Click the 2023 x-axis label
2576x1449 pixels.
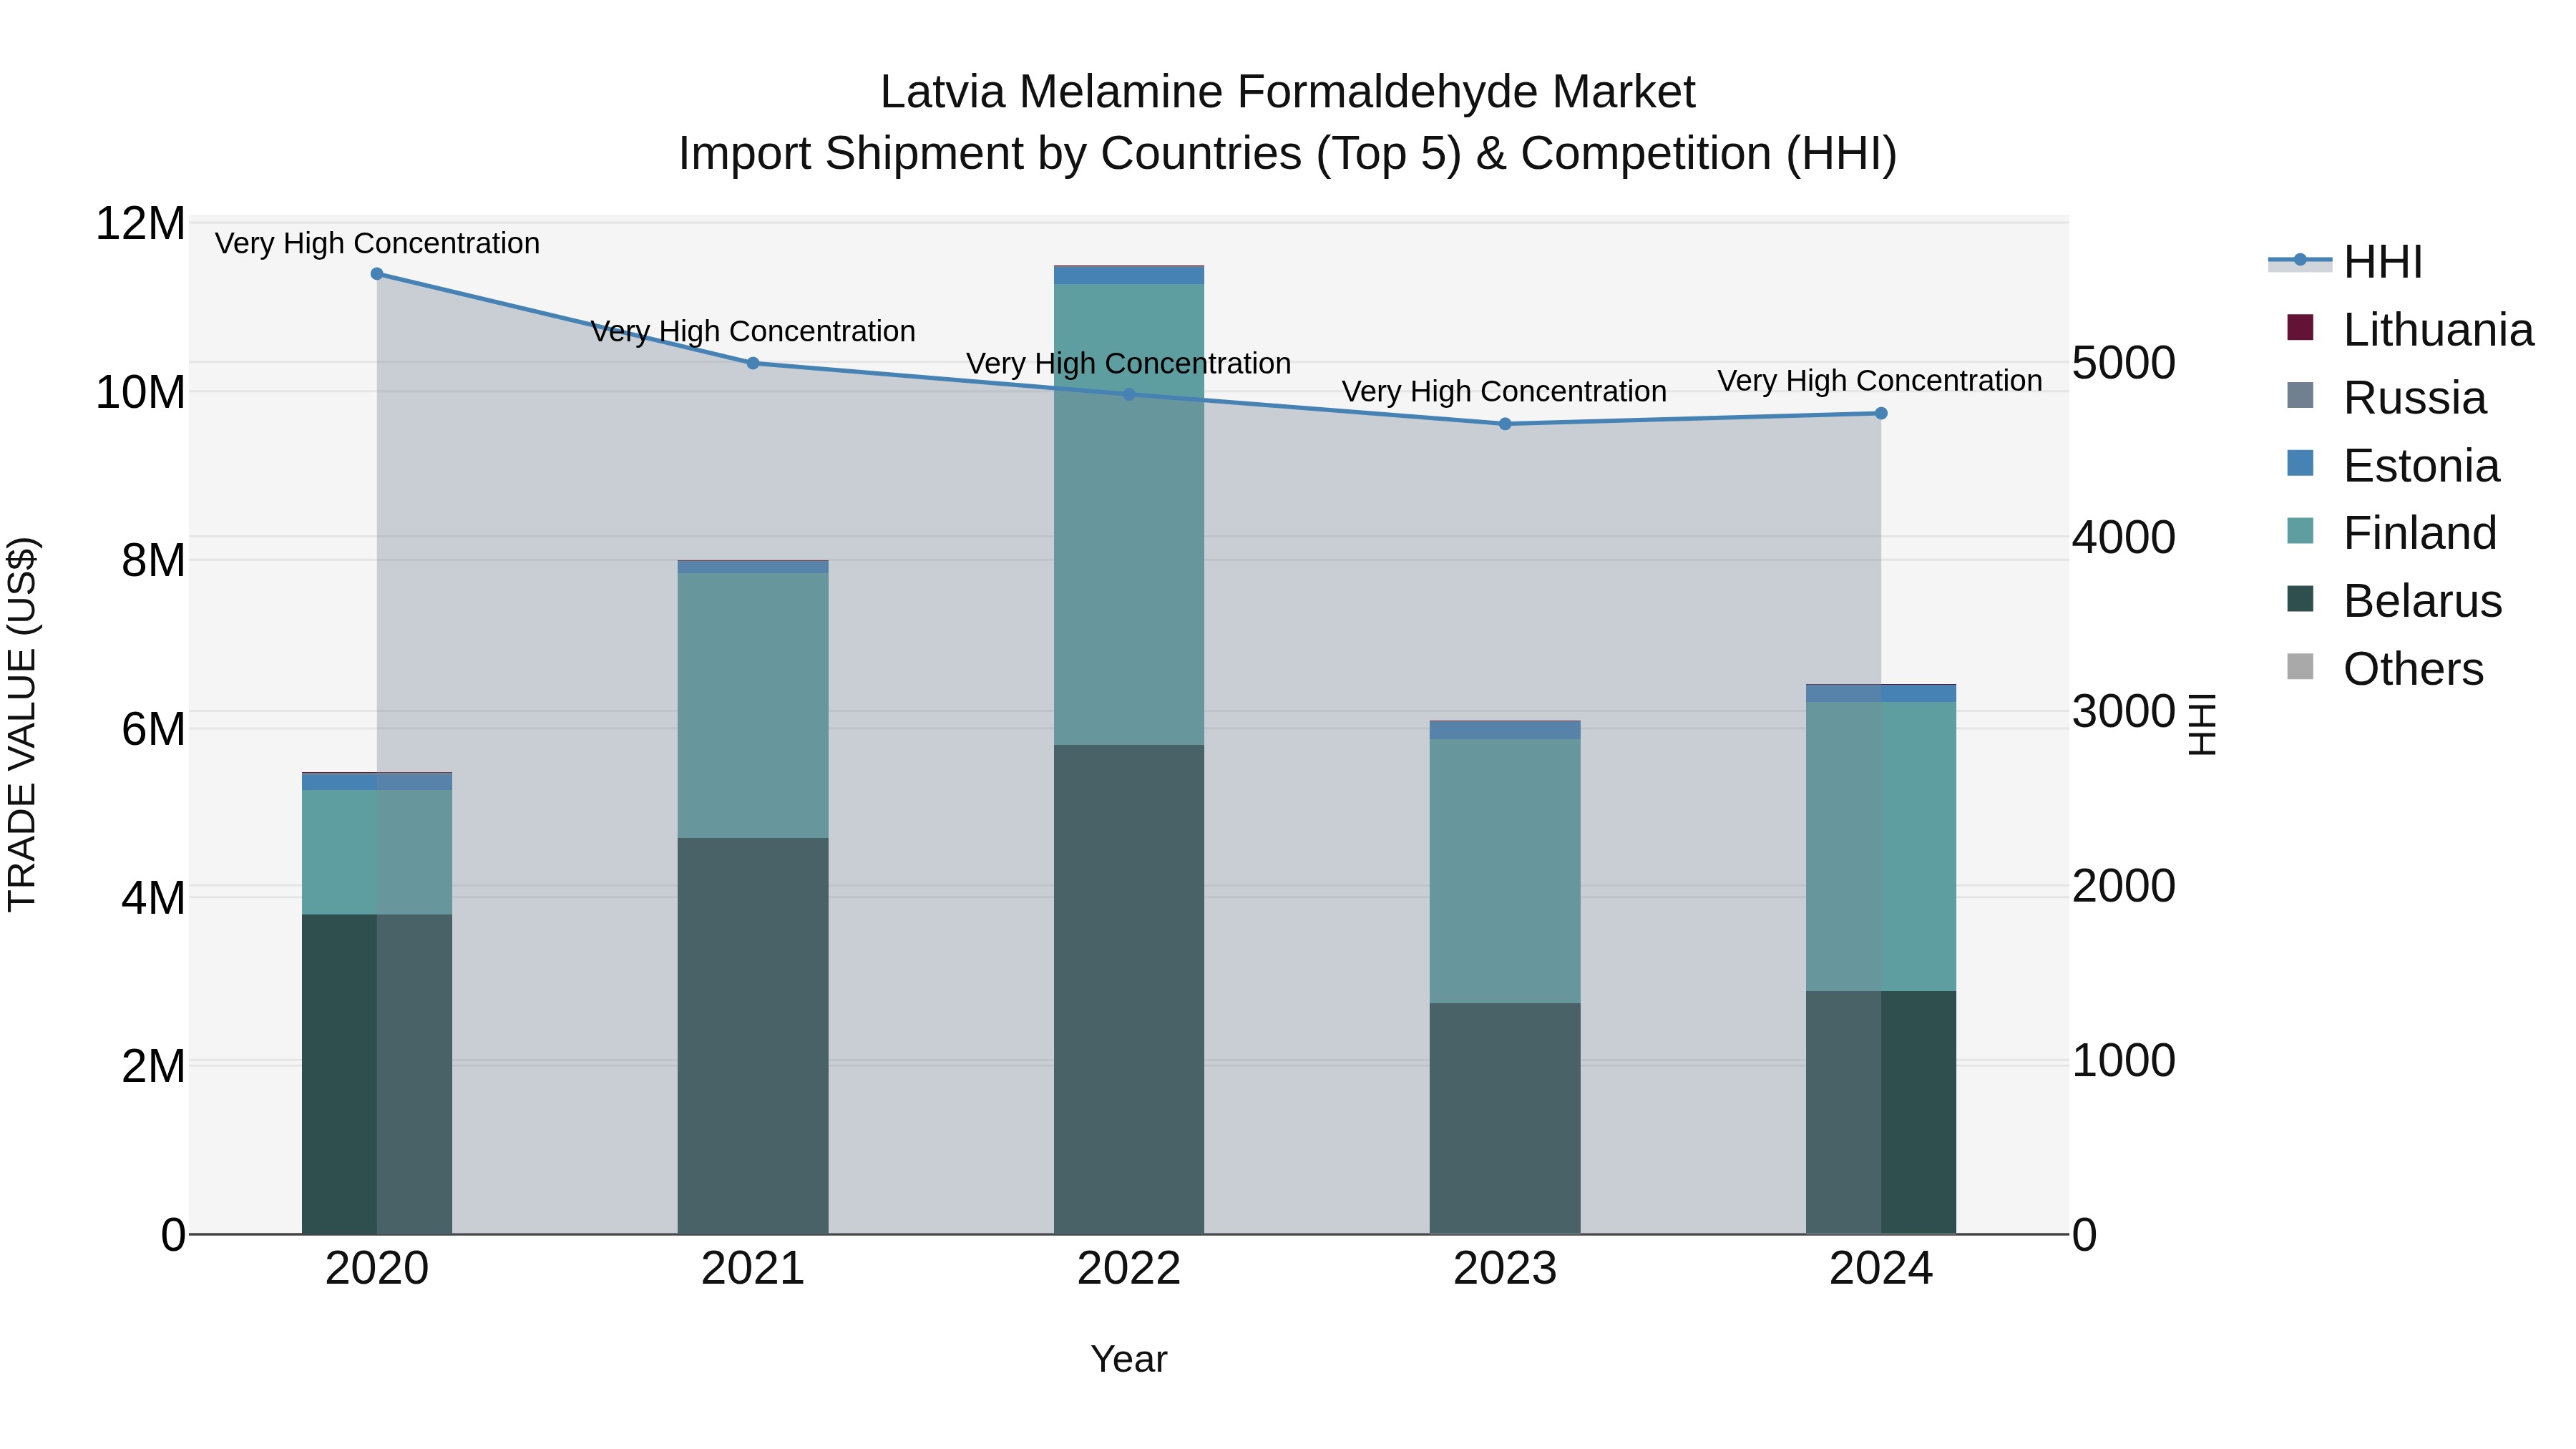pyautogui.click(x=1505, y=1269)
